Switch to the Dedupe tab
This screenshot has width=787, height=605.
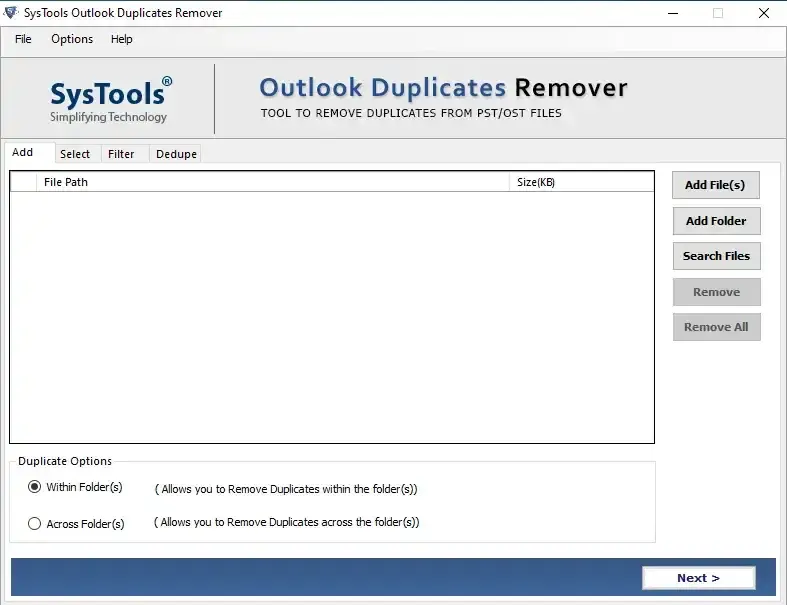176,154
